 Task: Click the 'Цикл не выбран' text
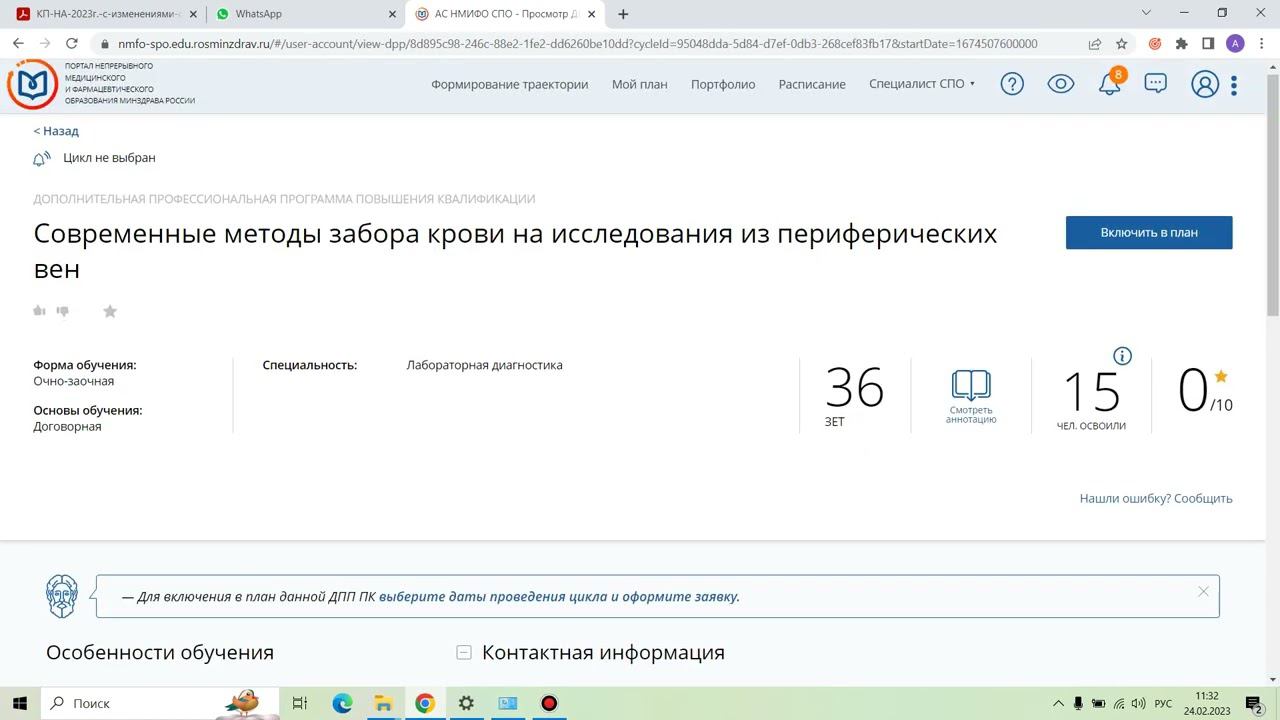[x=109, y=158]
